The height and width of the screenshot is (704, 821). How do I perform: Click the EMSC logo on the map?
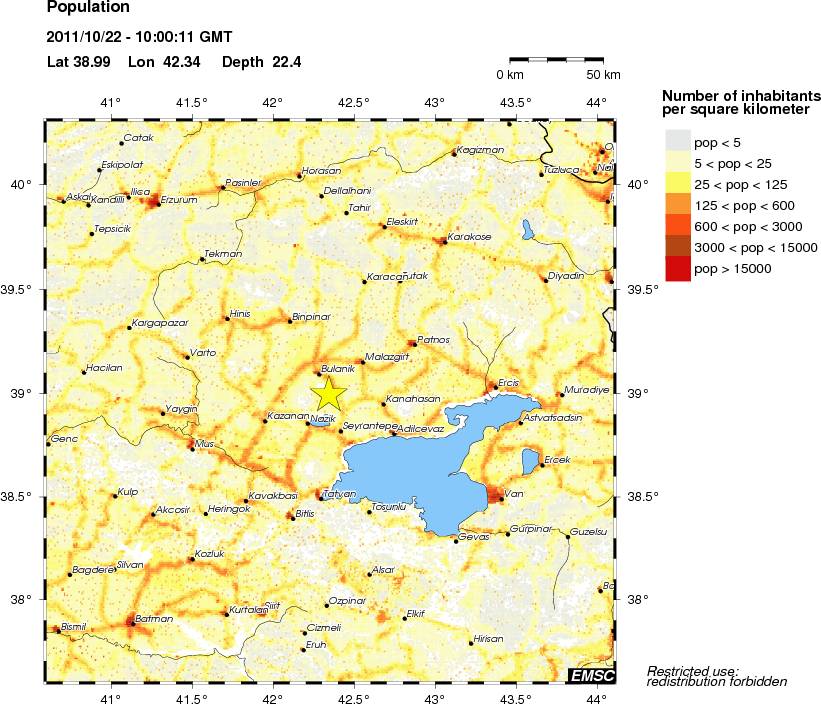tap(590, 677)
